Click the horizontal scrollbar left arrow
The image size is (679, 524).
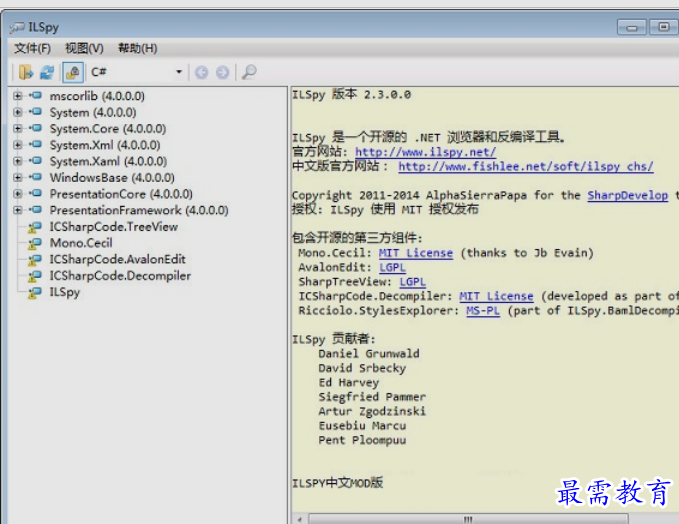point(299,519)
